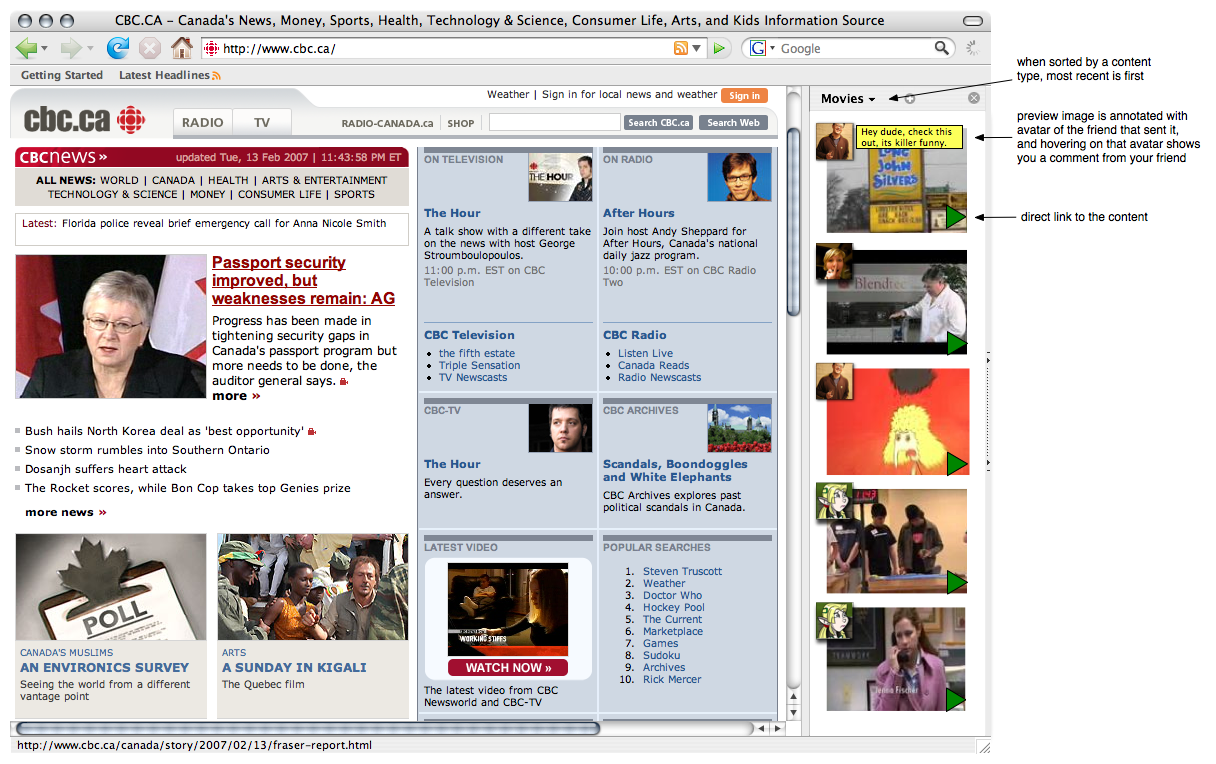Click anime avatar on Jenna Fischer preview
Screen dimensions: 1216x764
tap(834, 621)
